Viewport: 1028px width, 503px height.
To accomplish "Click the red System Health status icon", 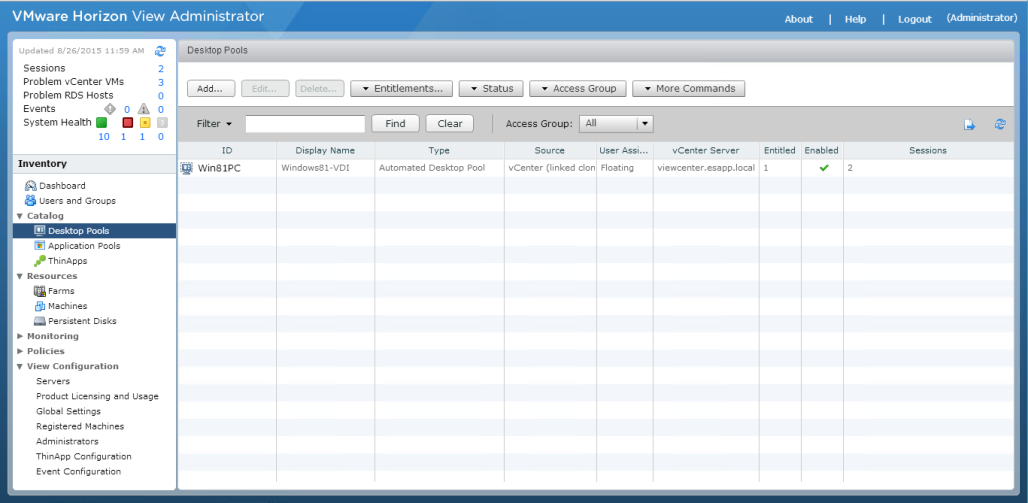I will [128, 123].
